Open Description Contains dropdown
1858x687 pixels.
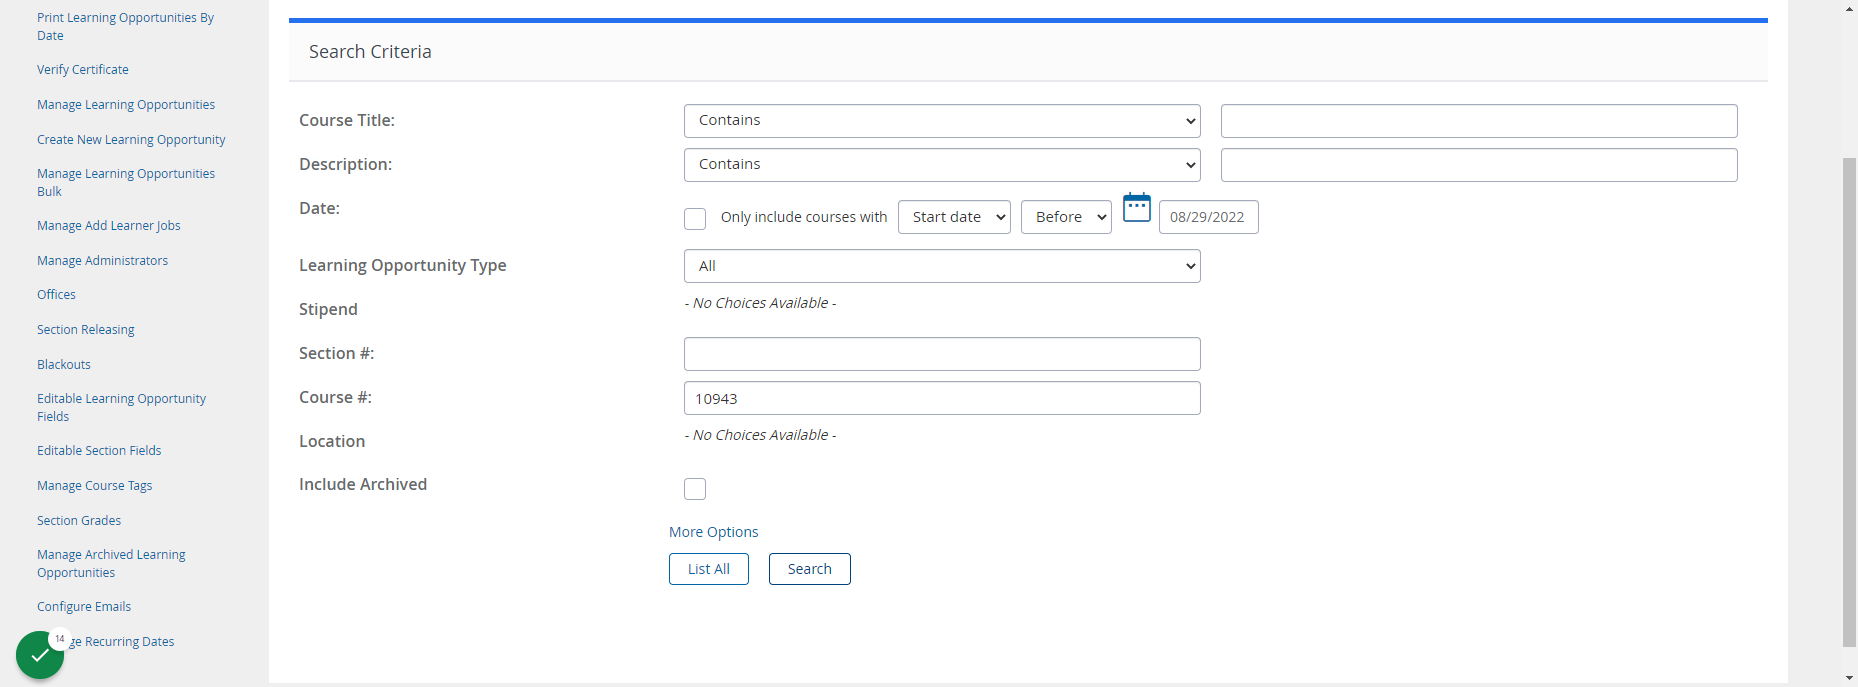[942, 165]
